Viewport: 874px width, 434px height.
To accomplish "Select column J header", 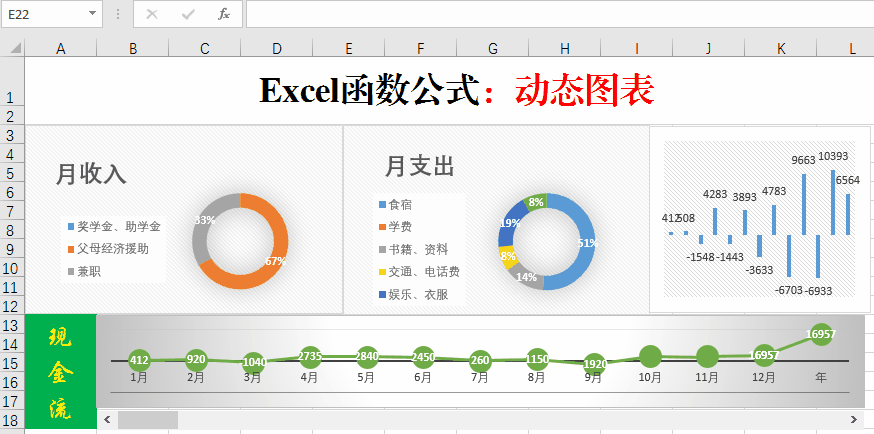I will pos(708,49).
